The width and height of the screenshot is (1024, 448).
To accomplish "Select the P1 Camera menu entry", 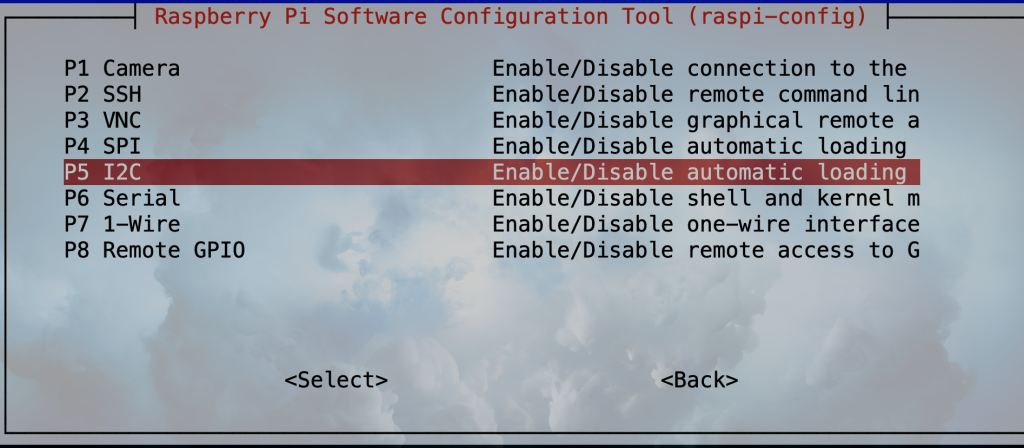I will pos(122,69).
